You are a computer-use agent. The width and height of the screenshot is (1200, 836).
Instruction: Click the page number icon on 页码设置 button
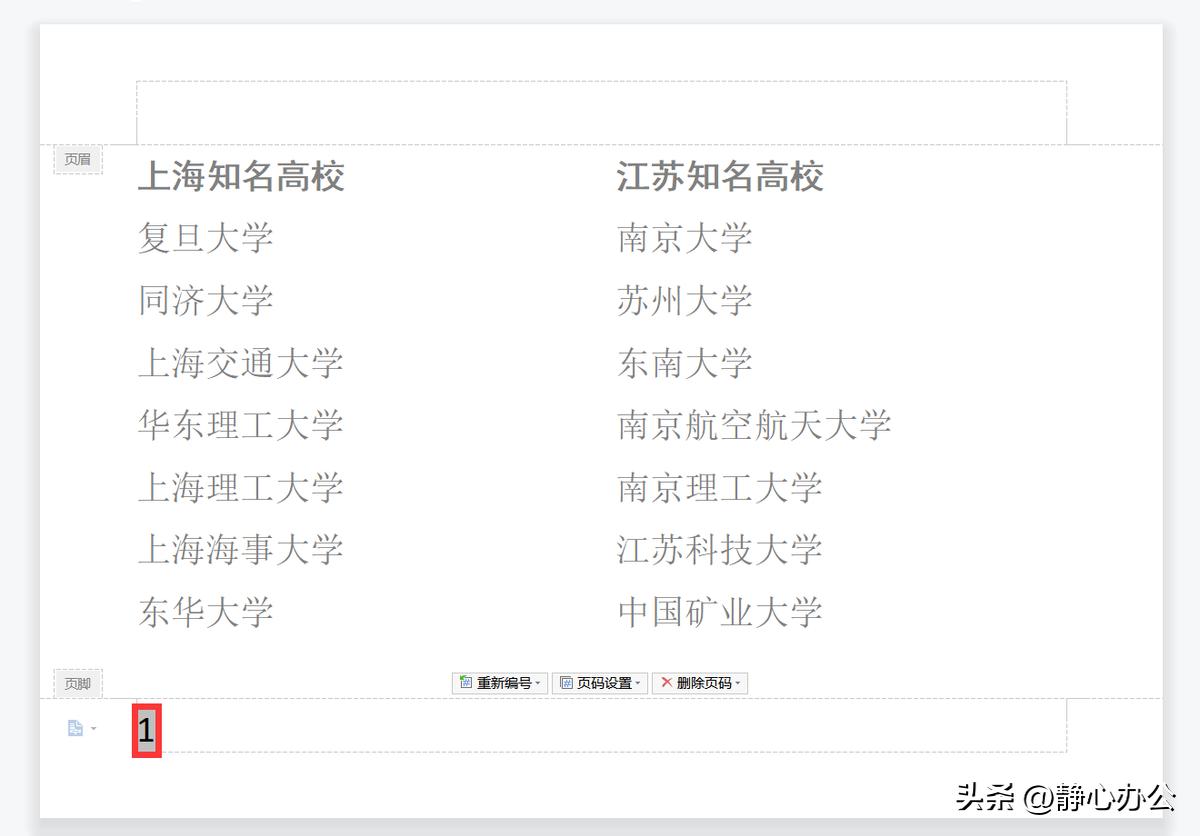click(x=565, y=682)
